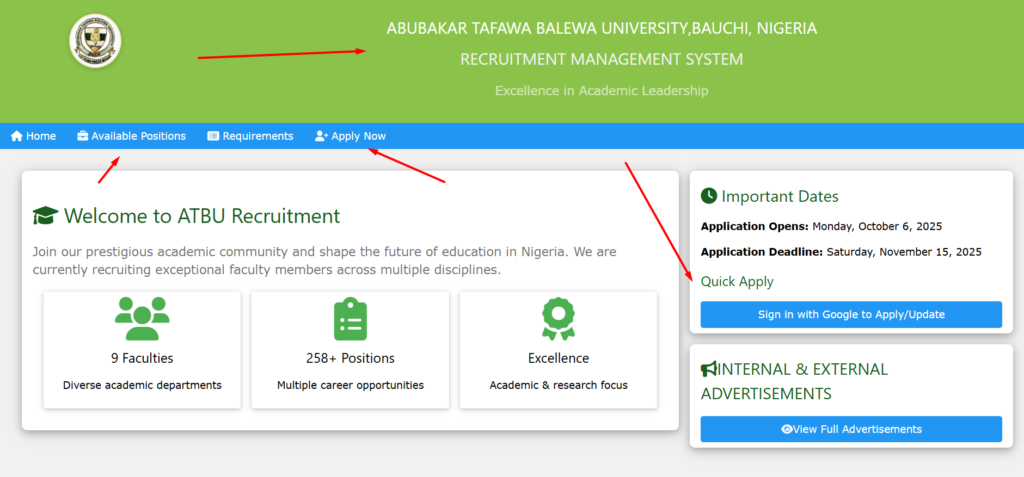
Task: Click the clipboard icon above 258+ Positions
Action: (351, 319)
